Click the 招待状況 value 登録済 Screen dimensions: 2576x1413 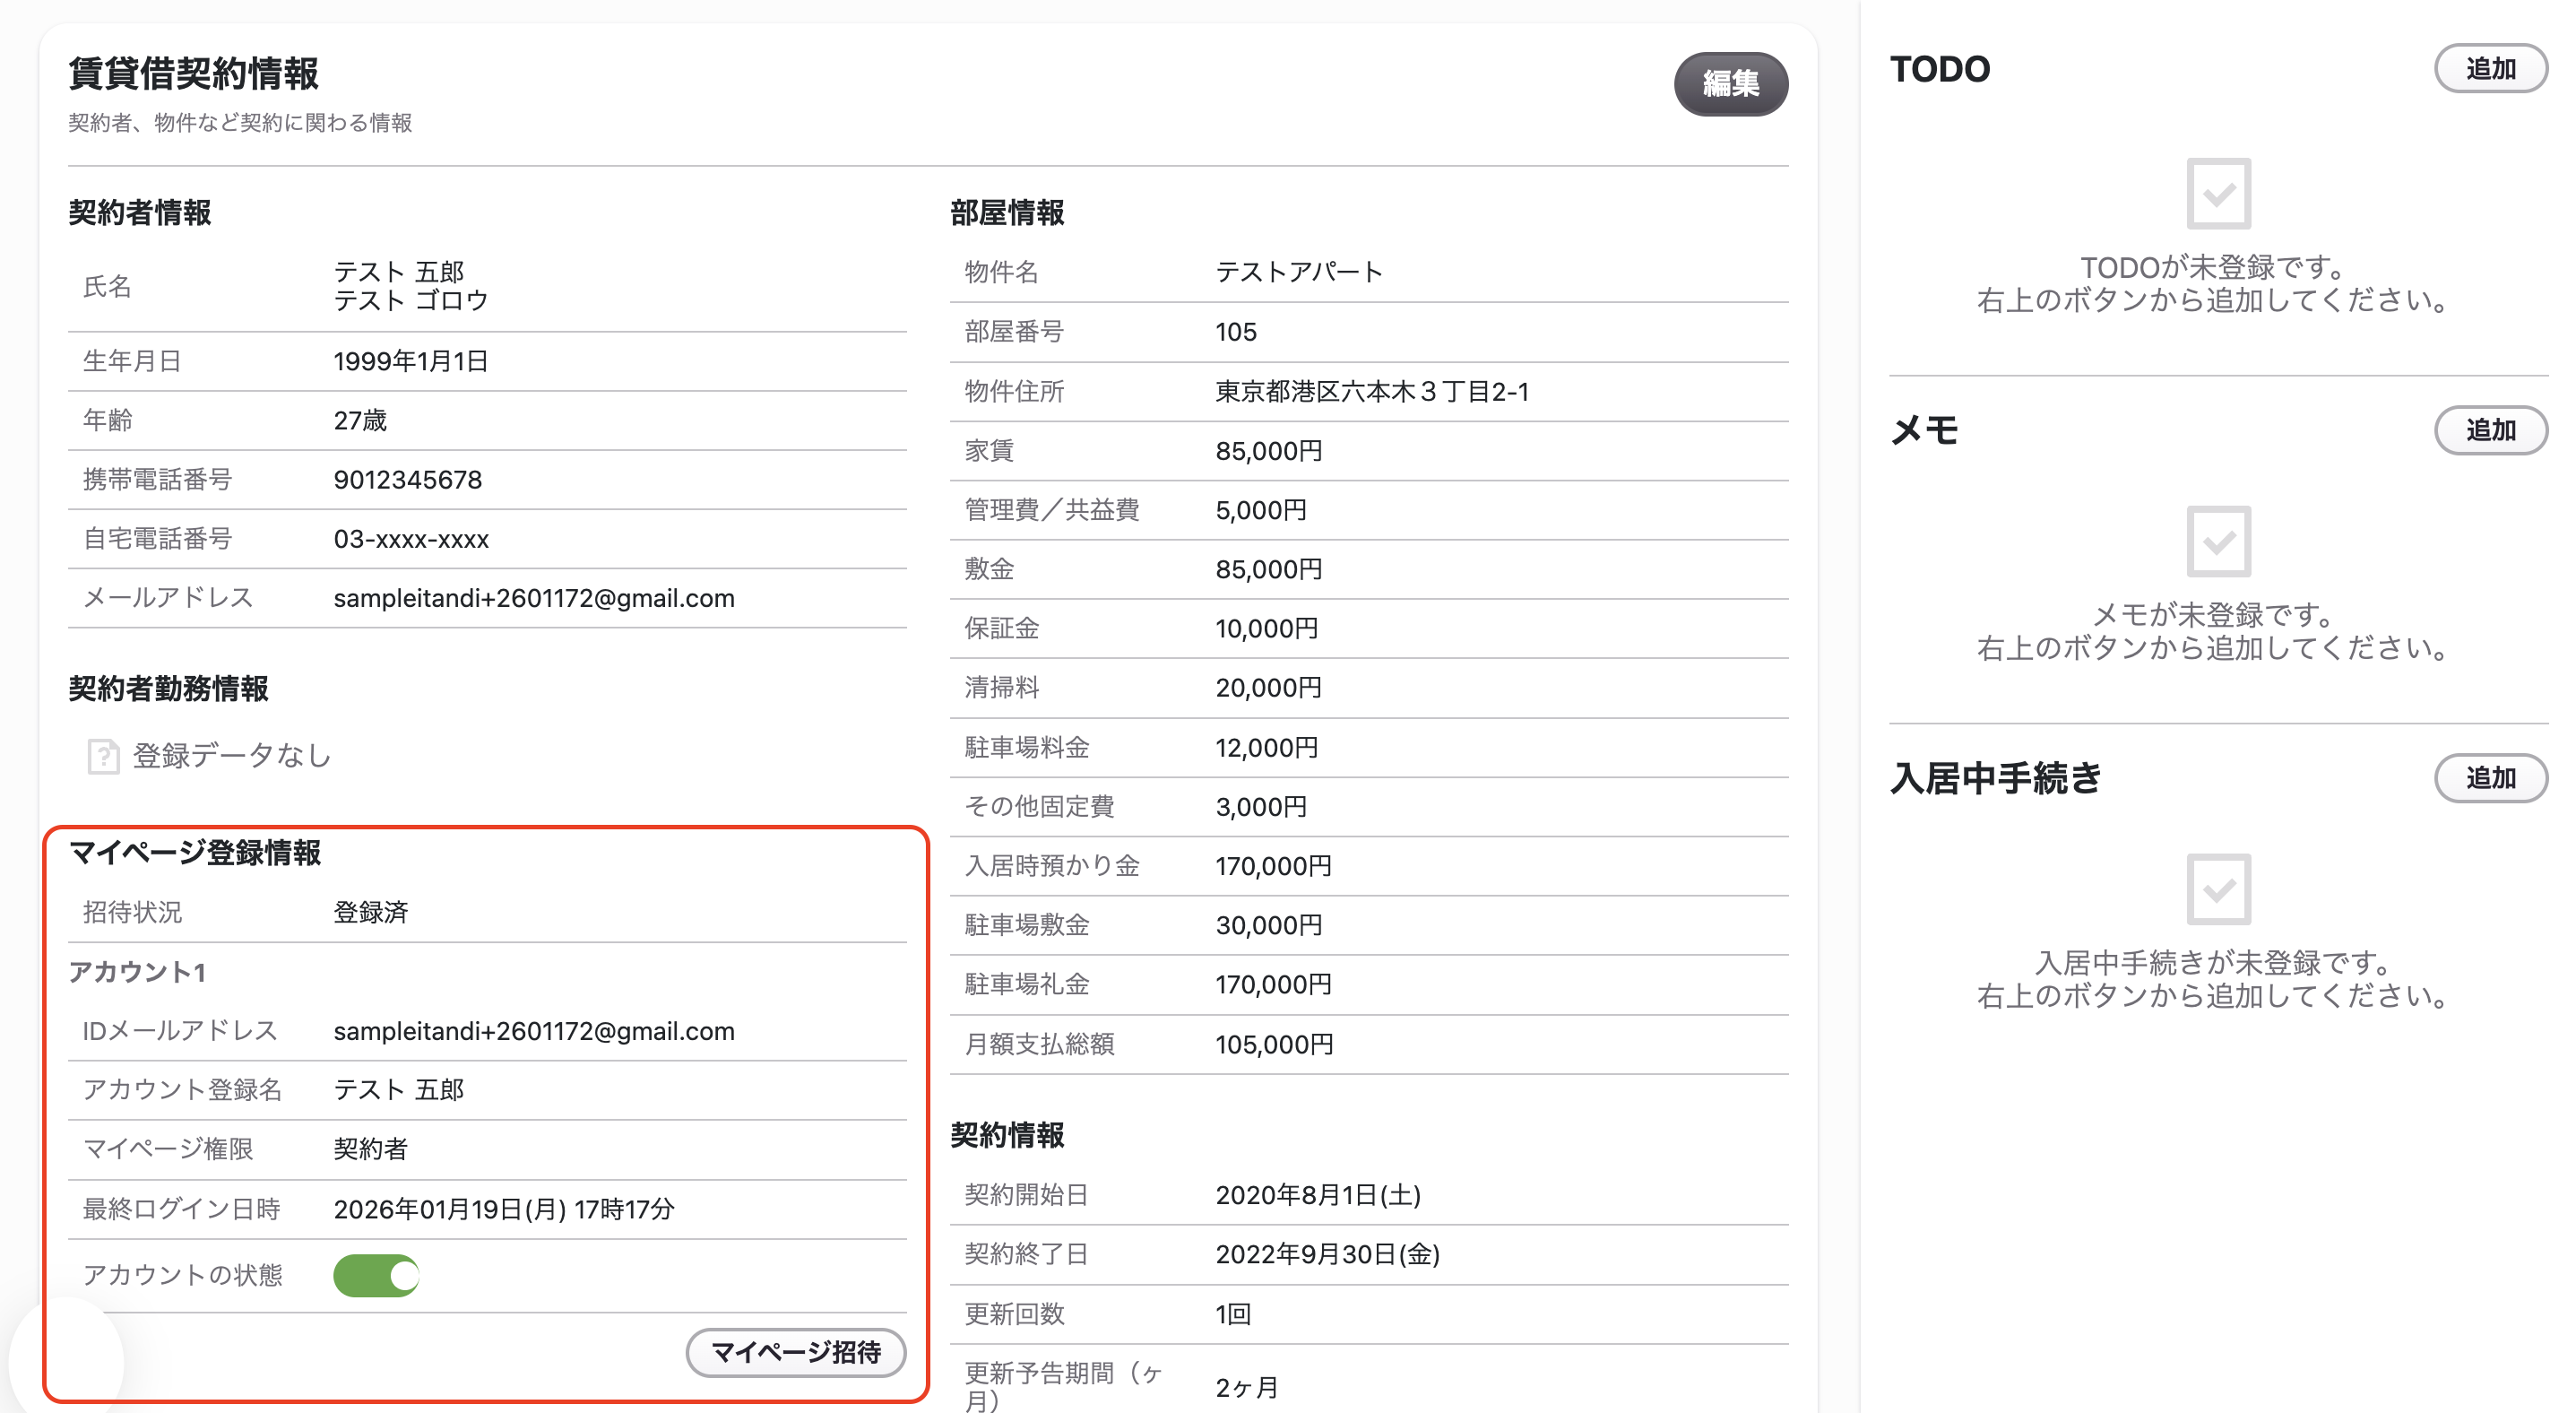[371, 912]
